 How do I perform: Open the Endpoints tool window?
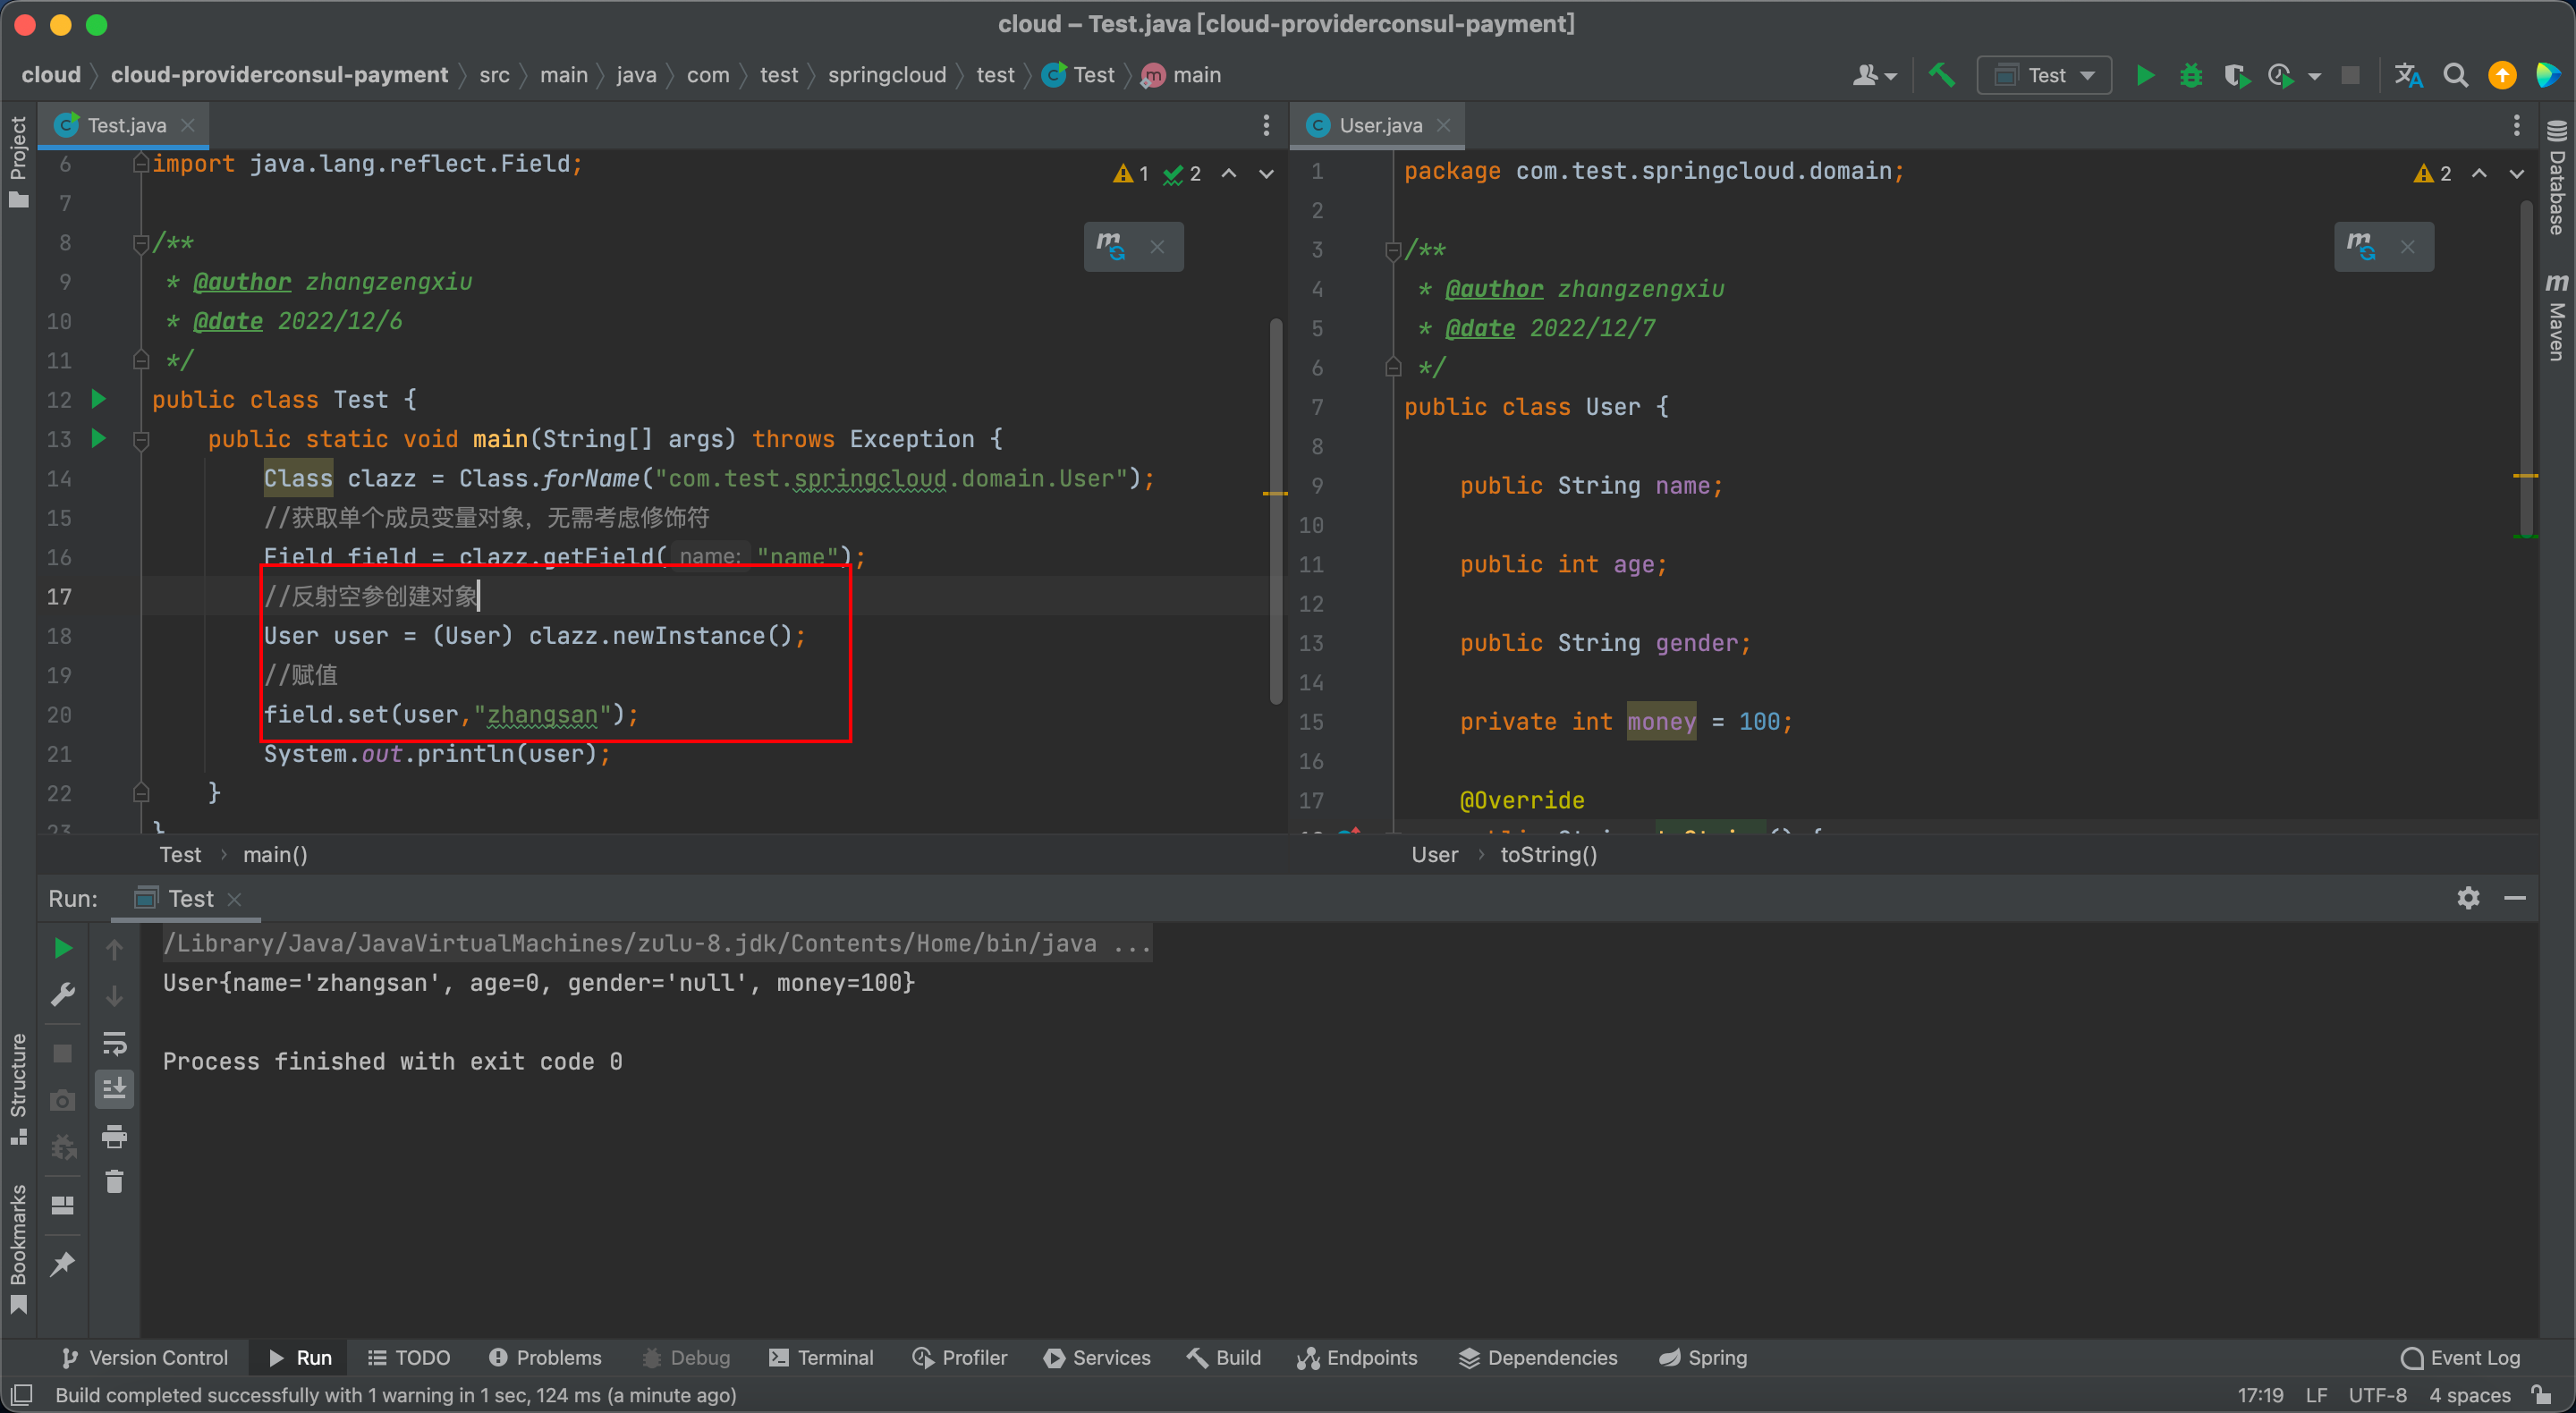tap(1357, 1357)
